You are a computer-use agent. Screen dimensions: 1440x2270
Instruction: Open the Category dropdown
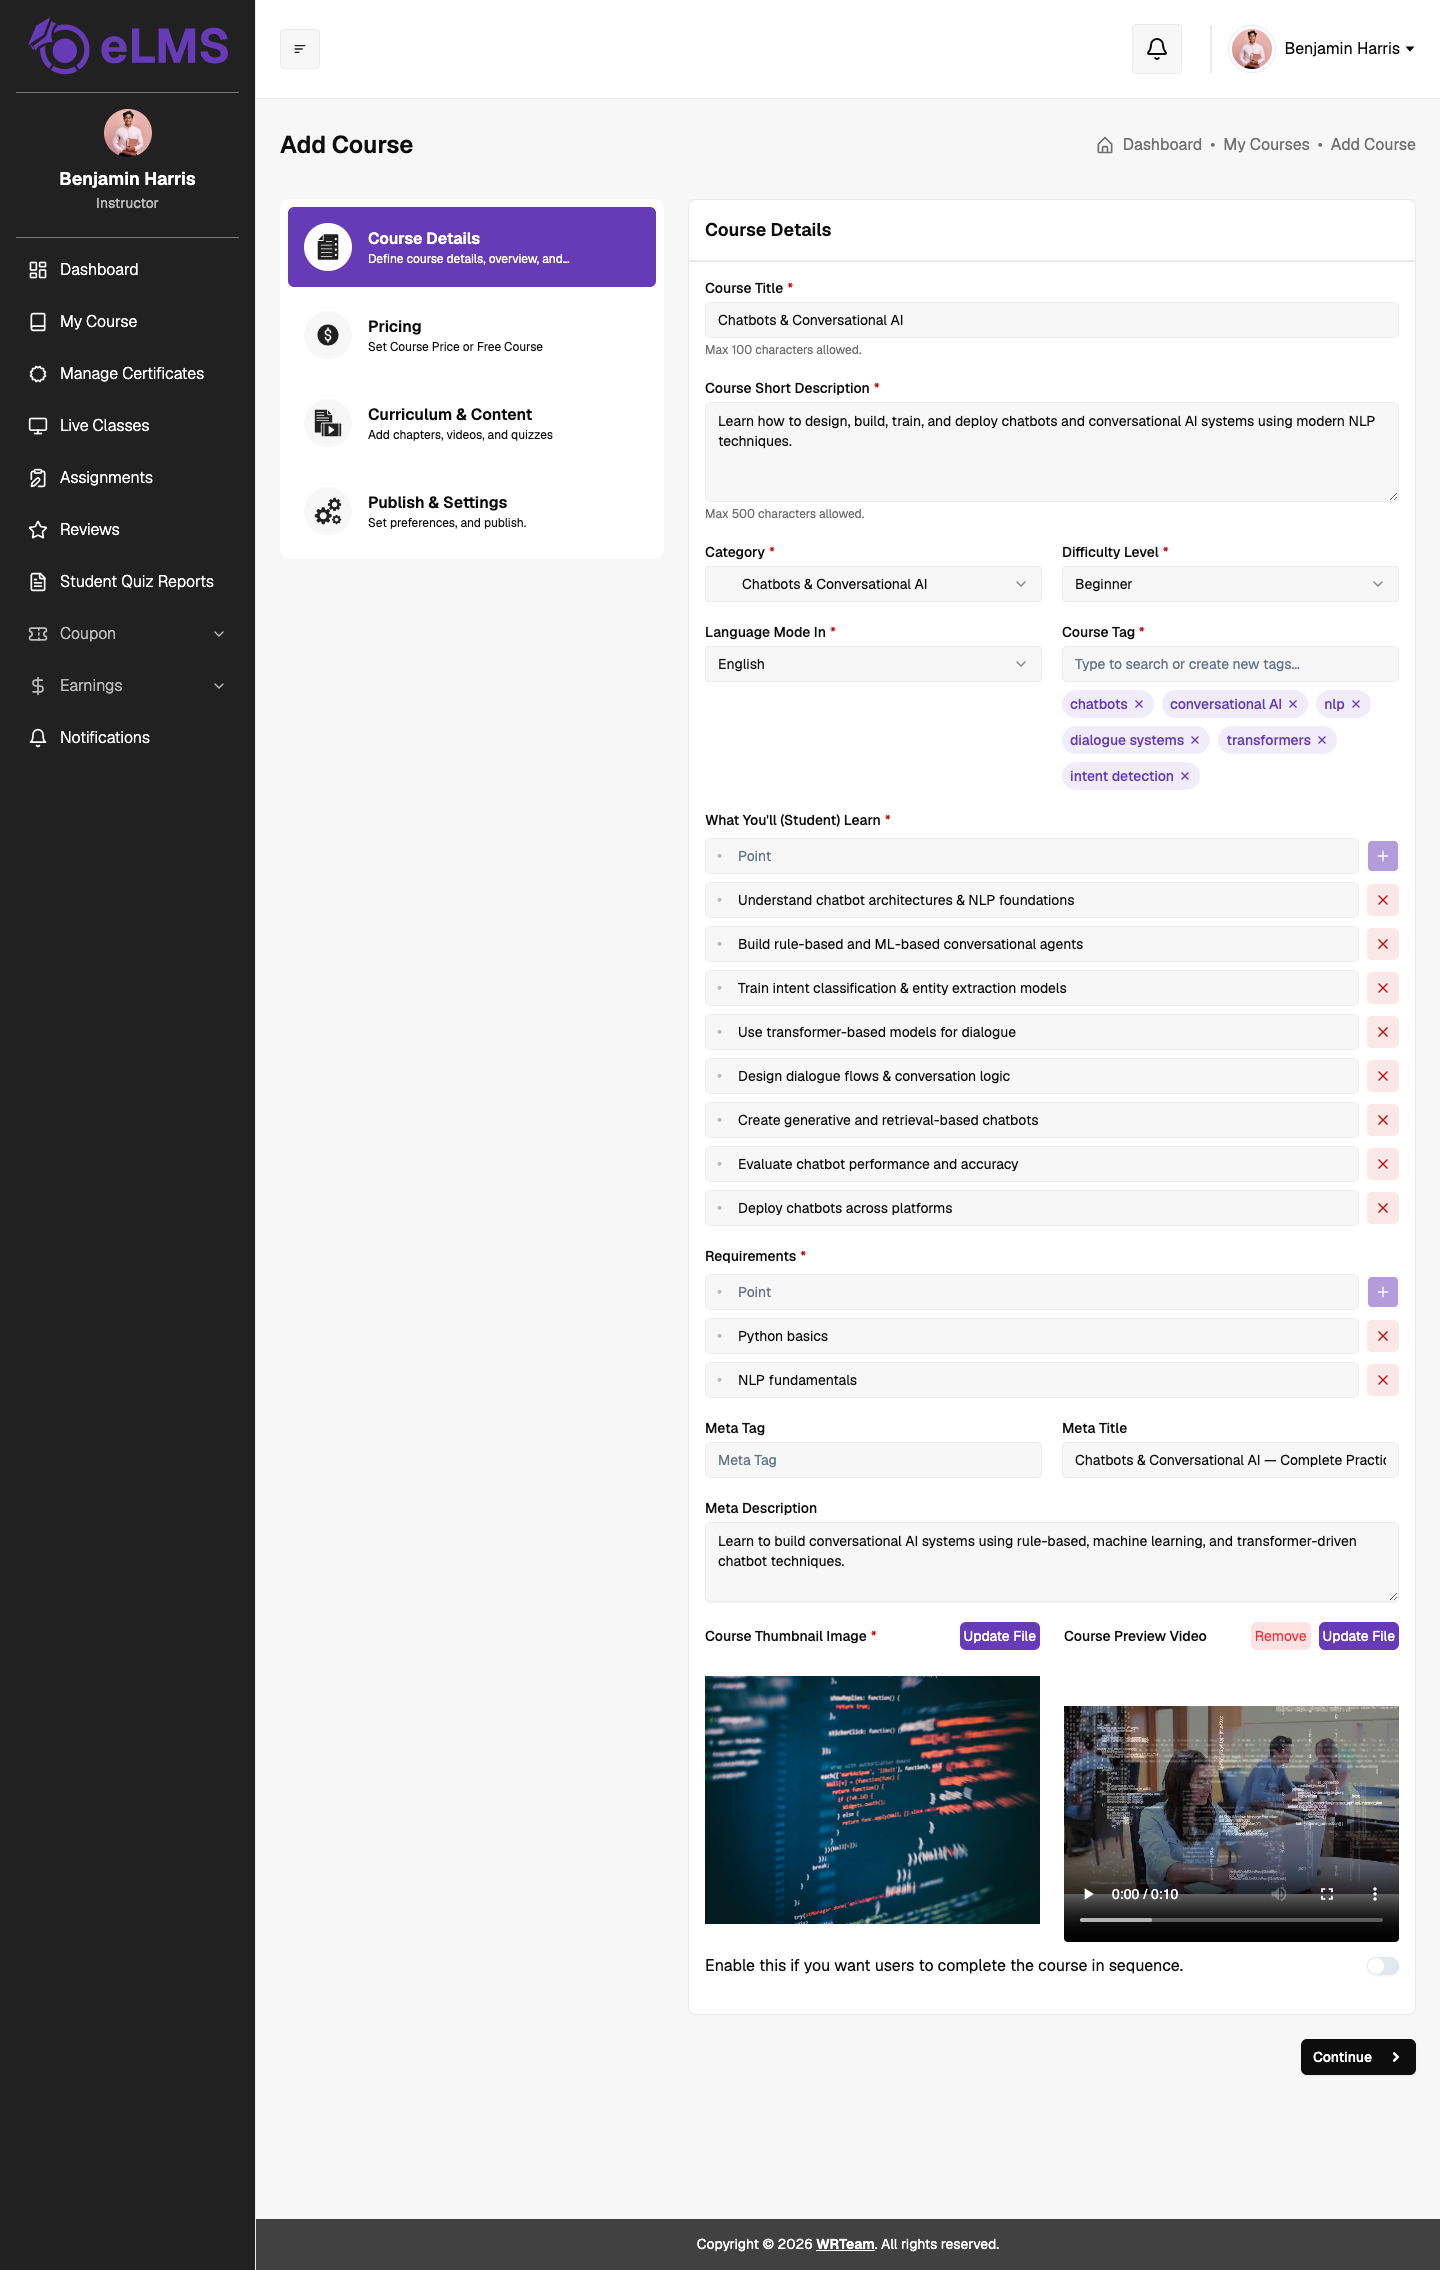pos(873,584)
